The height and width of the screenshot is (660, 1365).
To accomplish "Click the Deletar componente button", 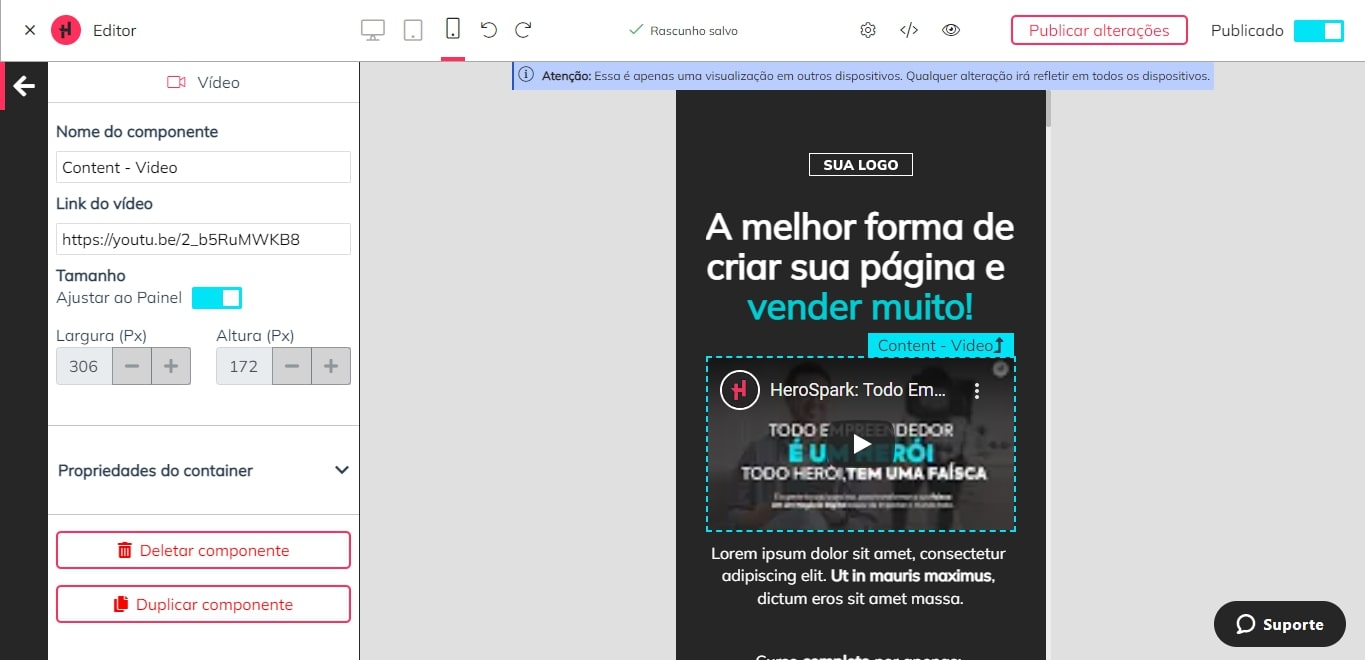I will pos(203,550).
